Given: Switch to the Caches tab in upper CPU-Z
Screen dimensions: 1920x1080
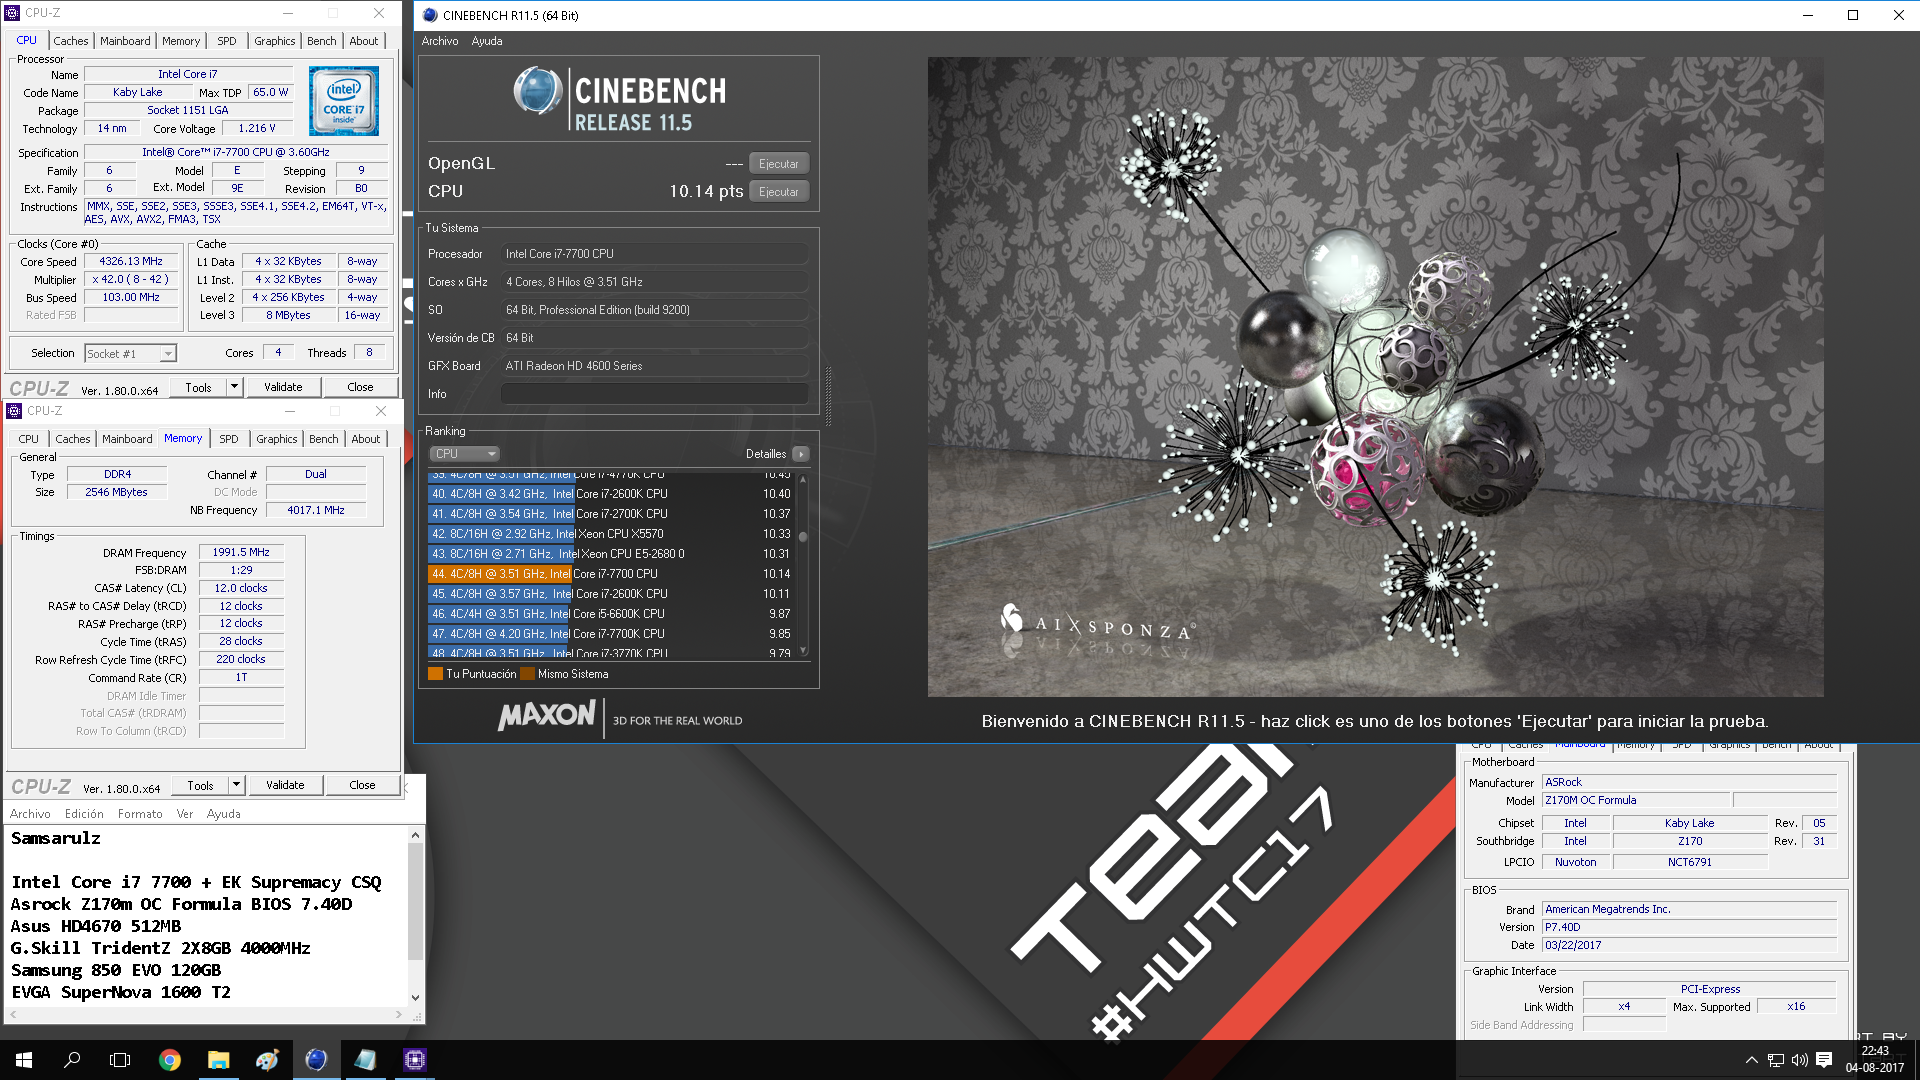Looking at the screenshot, I should pos(71,41).
